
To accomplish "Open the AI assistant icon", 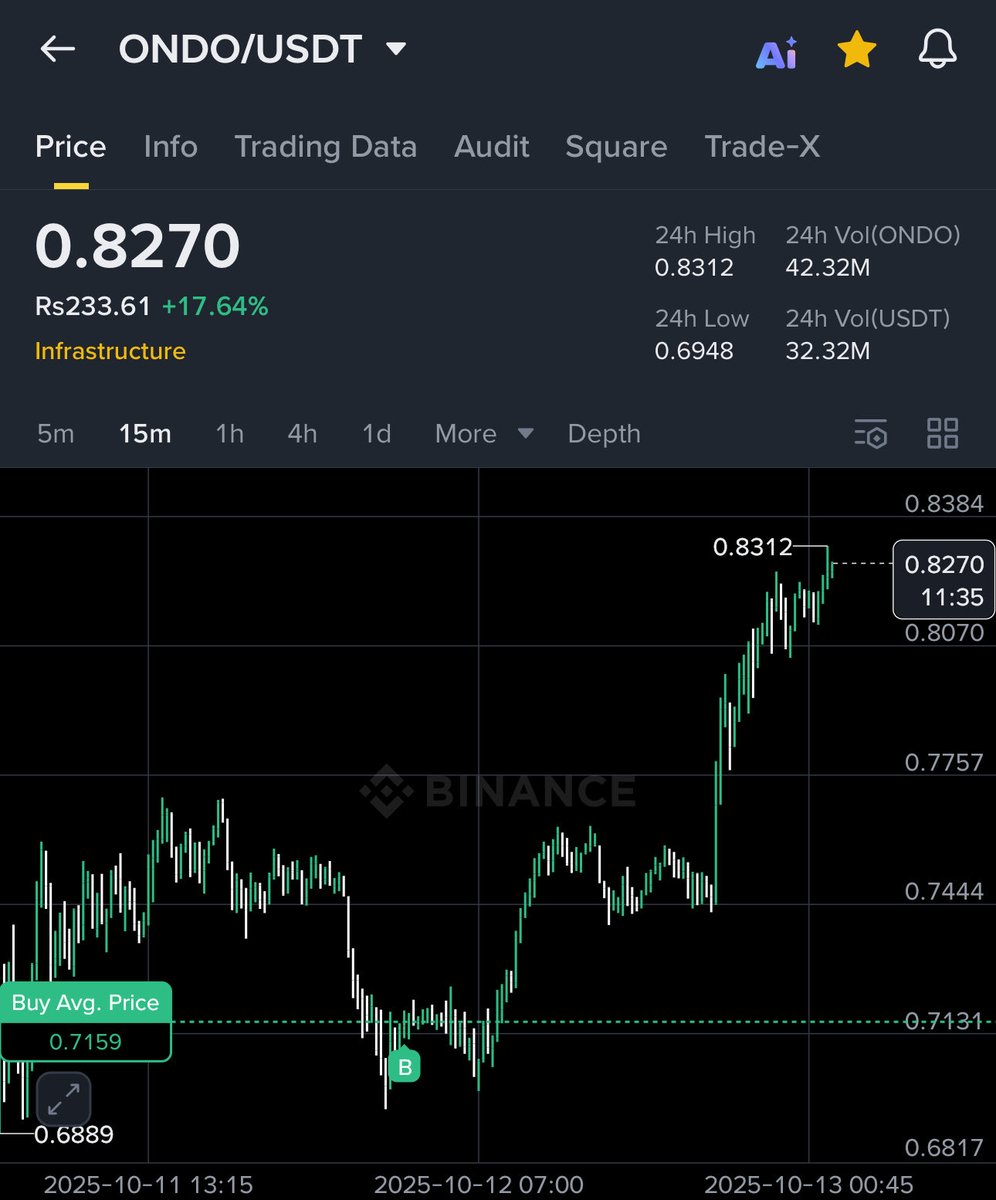I will [776, 52].
